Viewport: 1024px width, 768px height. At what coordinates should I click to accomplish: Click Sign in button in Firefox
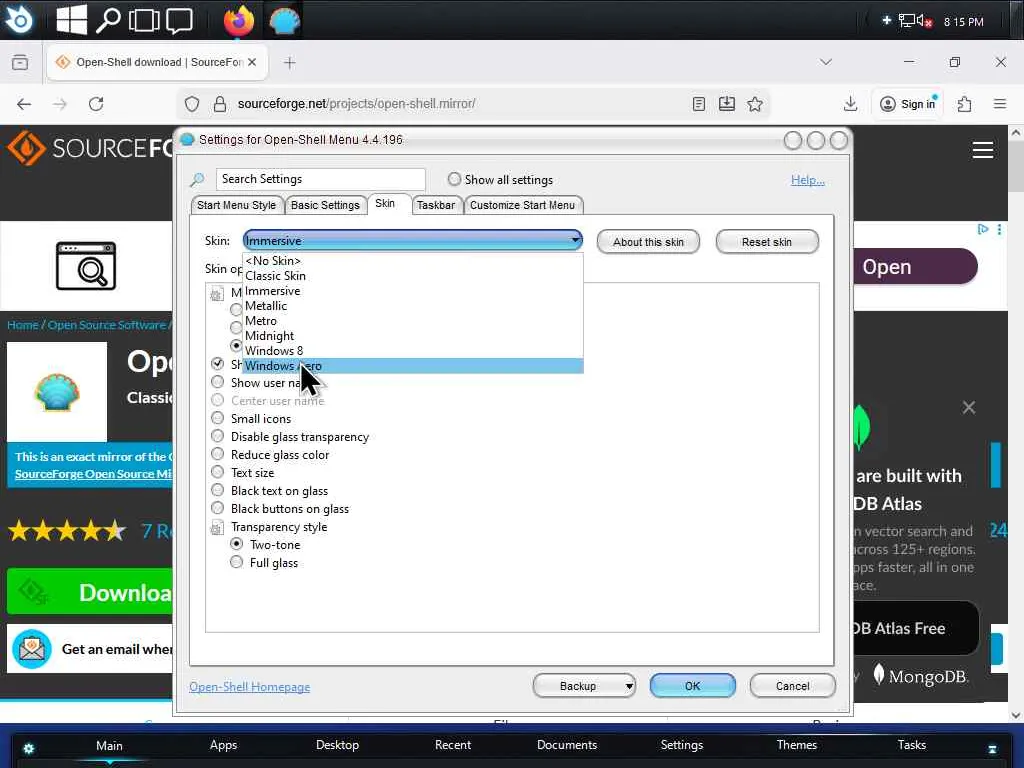pos(908,104)
